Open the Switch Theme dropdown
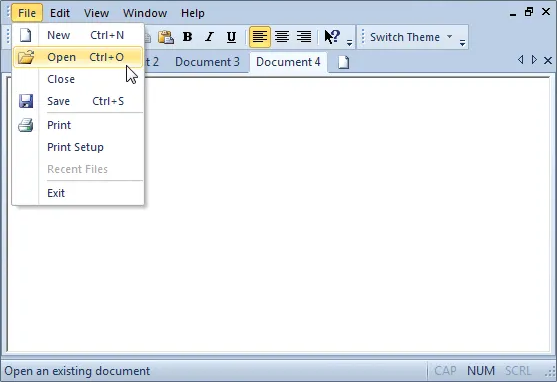The image size is (557, 382). (x=411, y=37)
